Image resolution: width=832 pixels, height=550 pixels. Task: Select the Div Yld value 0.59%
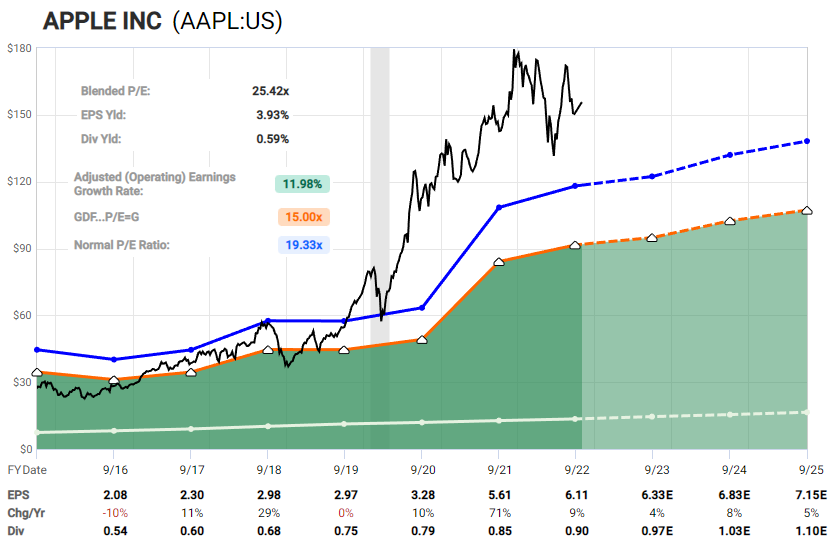coord(272,139)
